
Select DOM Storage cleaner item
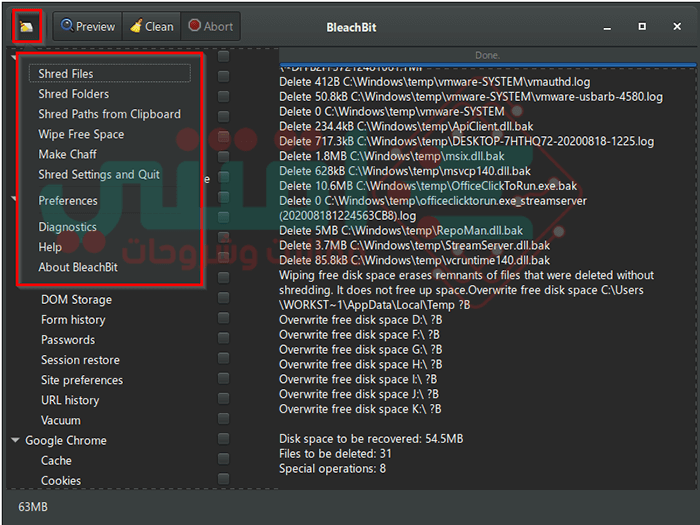[x=76, y=300]
